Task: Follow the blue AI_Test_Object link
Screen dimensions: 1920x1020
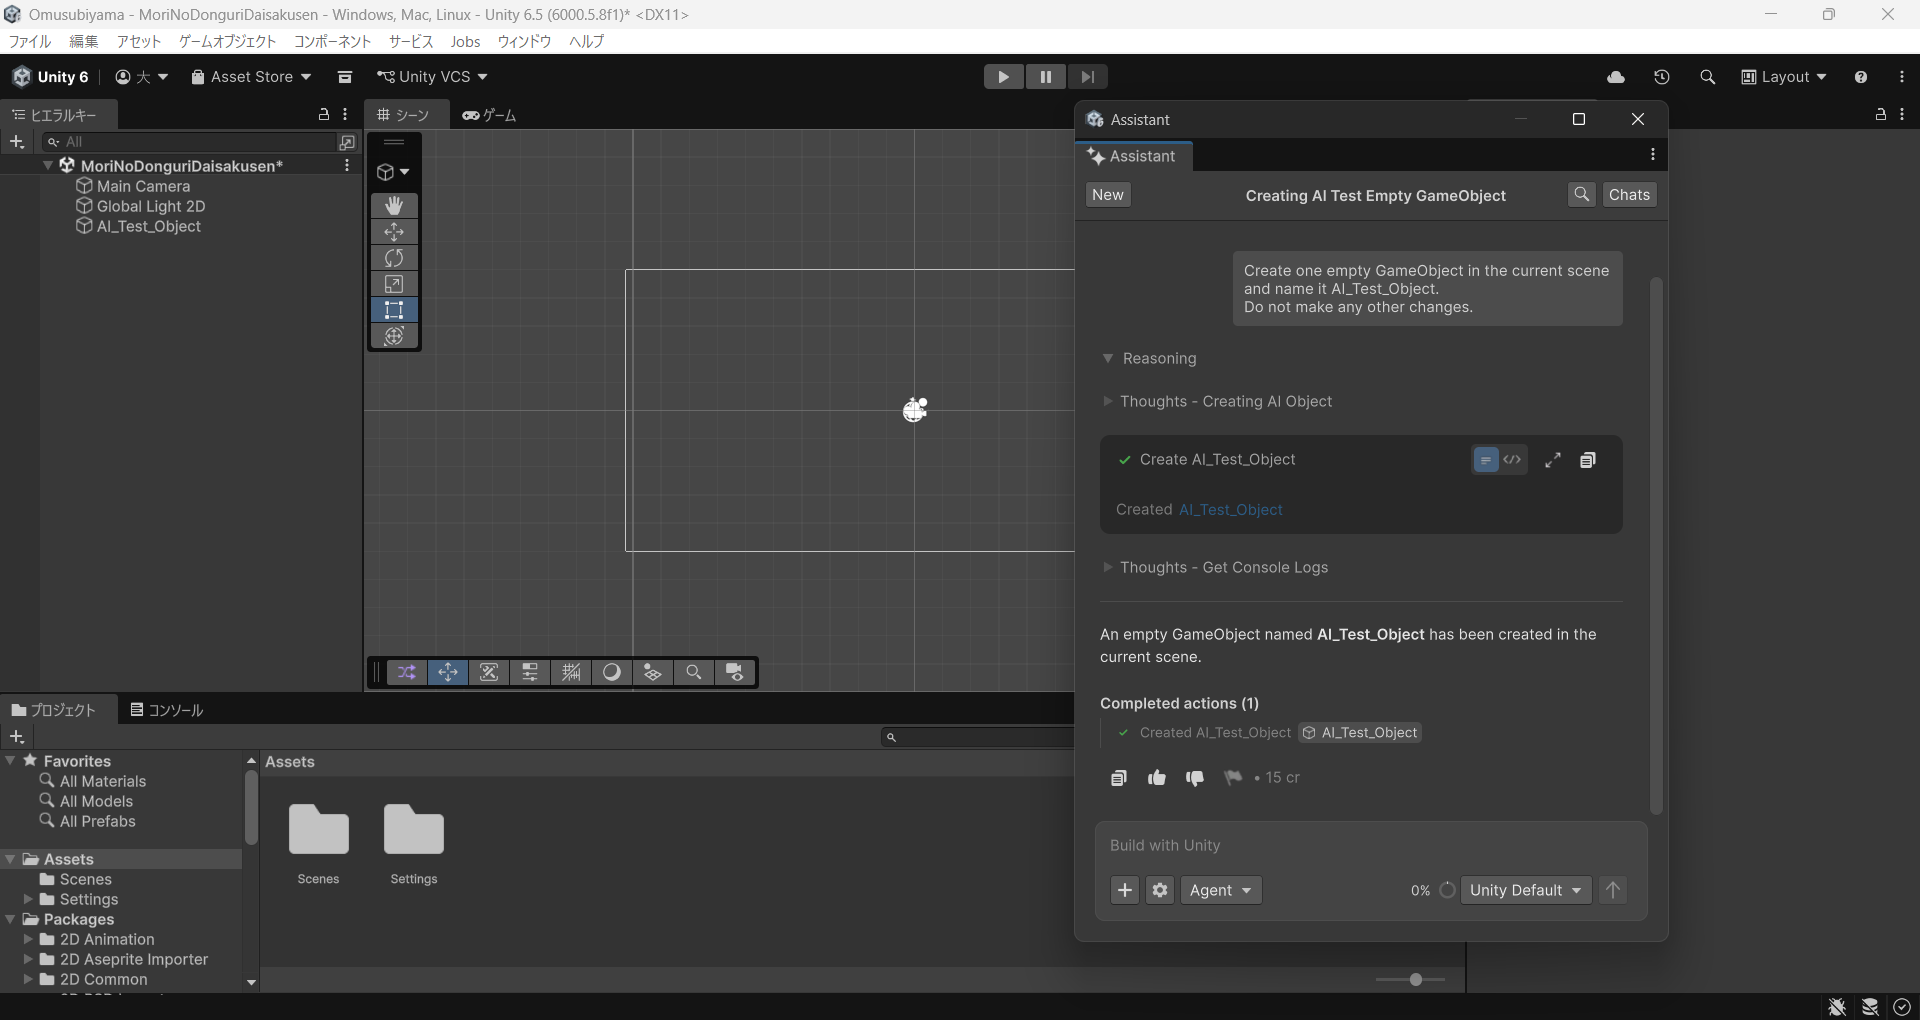Action: tap(1230, 510)
